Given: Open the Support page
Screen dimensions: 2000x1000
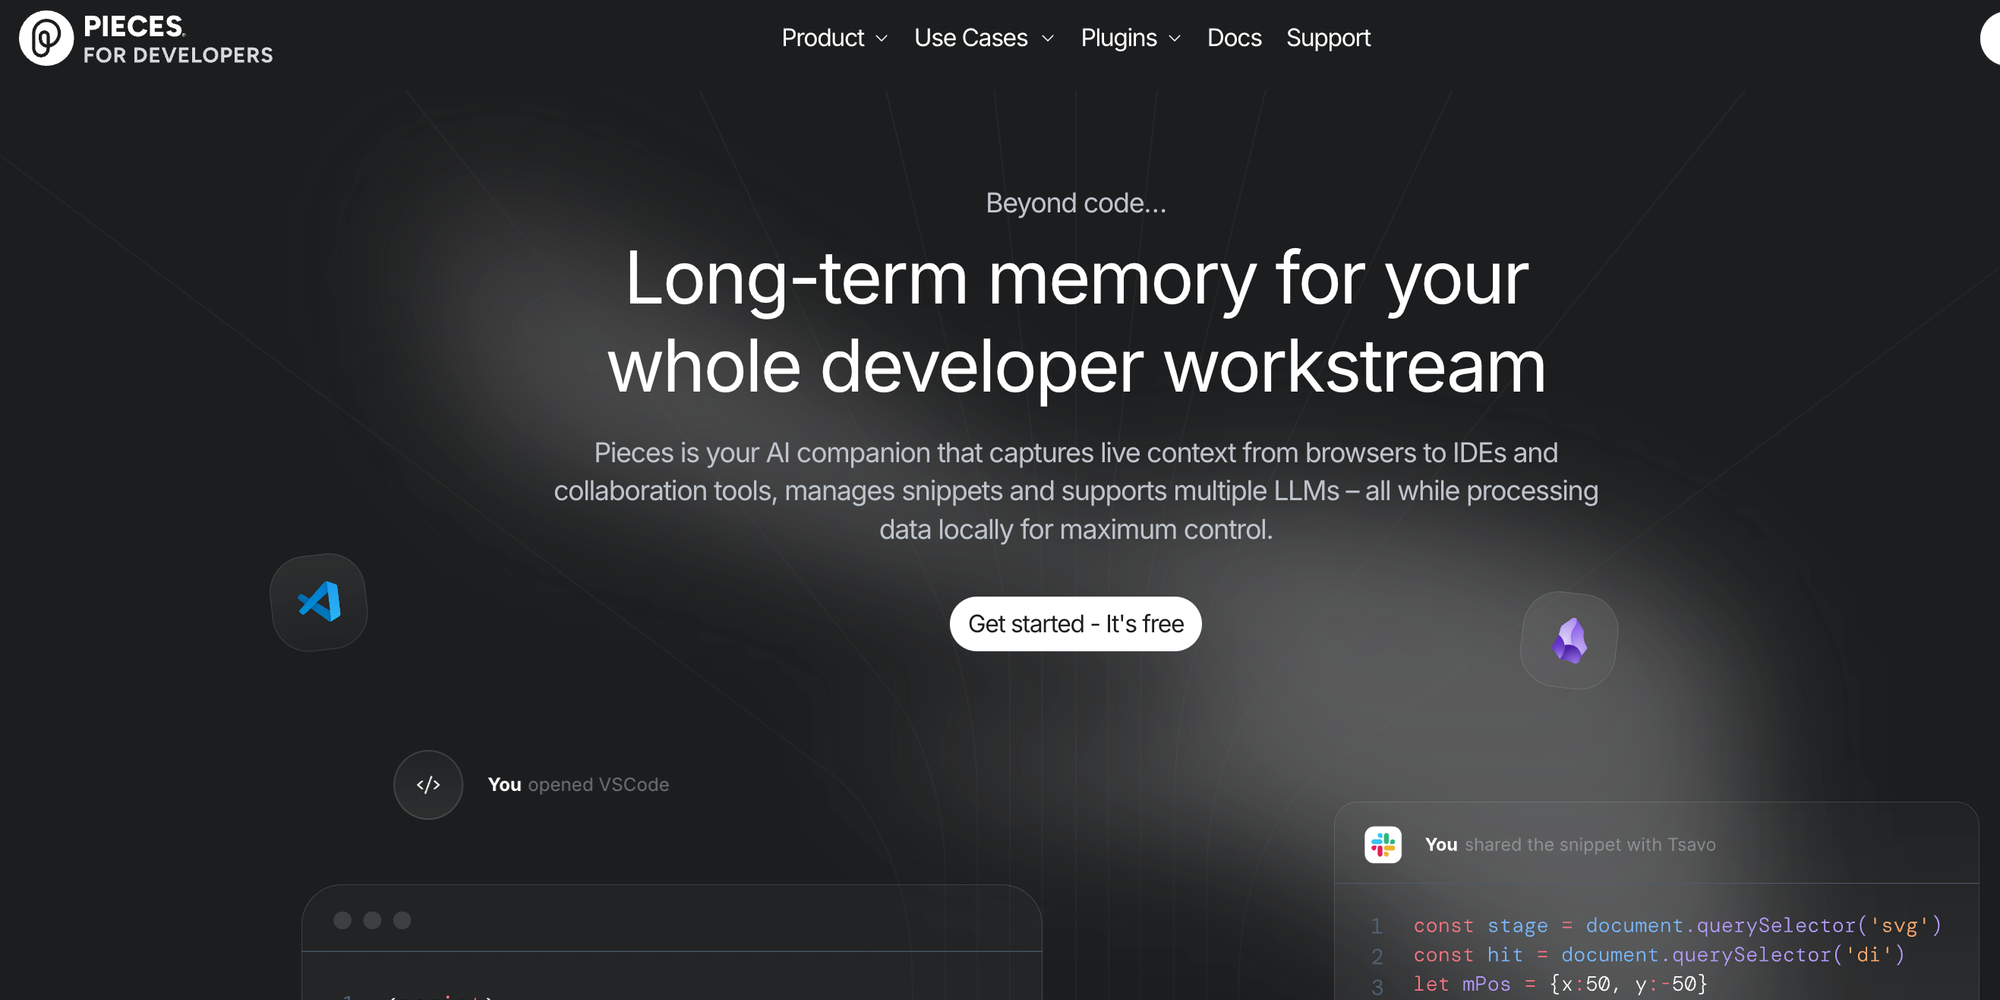Looking at the screenshot, I should pyautogui.click(x=1328, y=38).
